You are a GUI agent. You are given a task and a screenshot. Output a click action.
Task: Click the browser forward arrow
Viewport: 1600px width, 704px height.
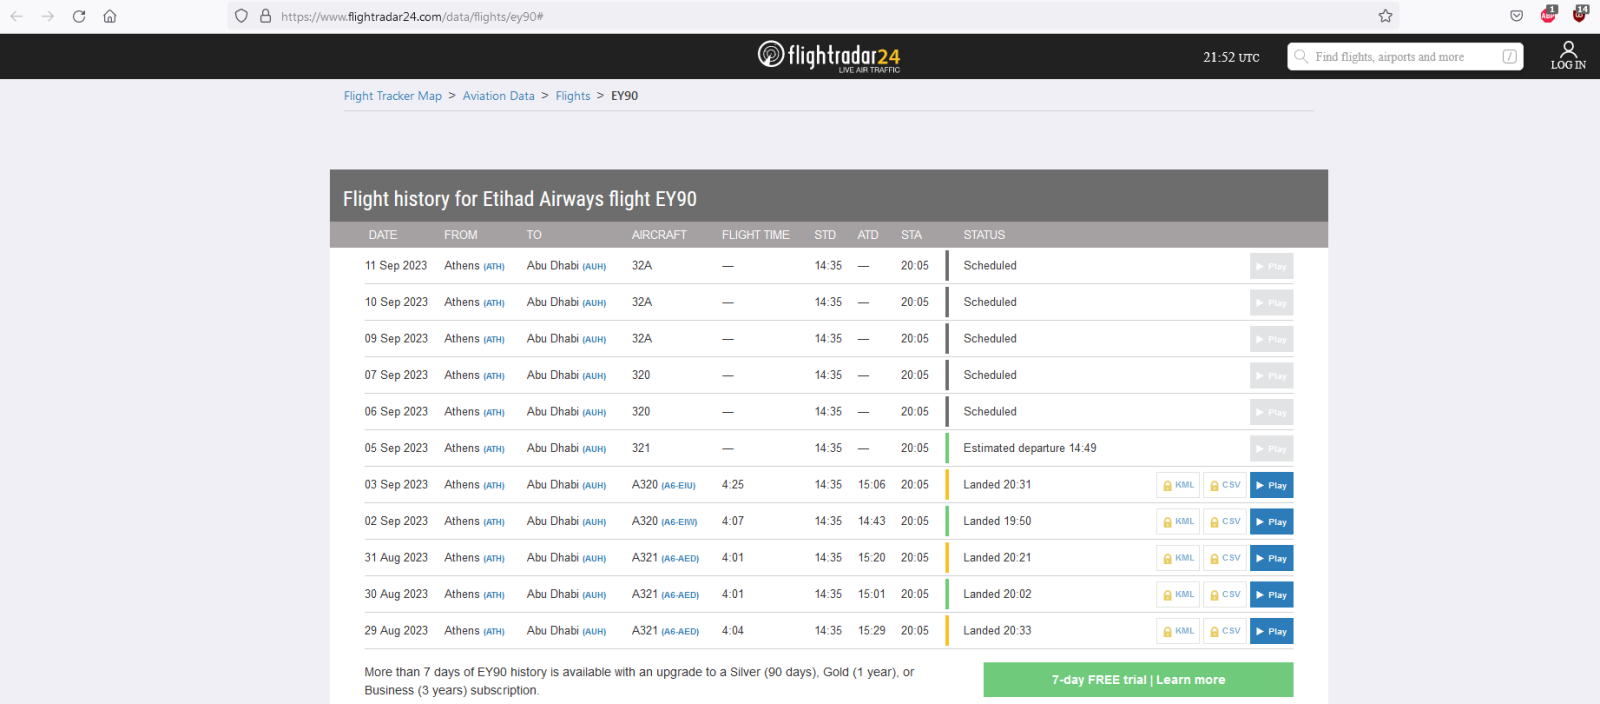(x=47, y=16)
